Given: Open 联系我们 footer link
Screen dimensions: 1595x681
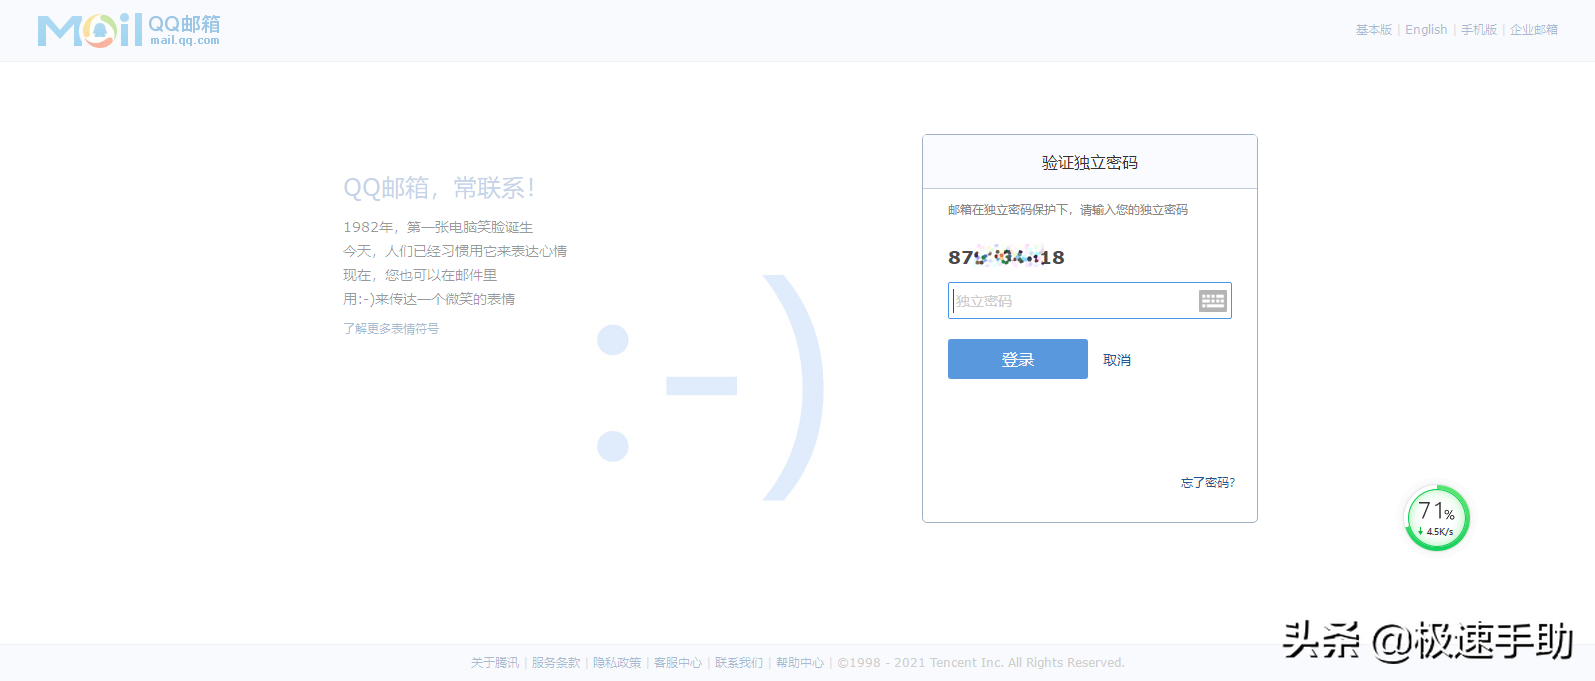Looking at the screenshot, I should (739, 663).
